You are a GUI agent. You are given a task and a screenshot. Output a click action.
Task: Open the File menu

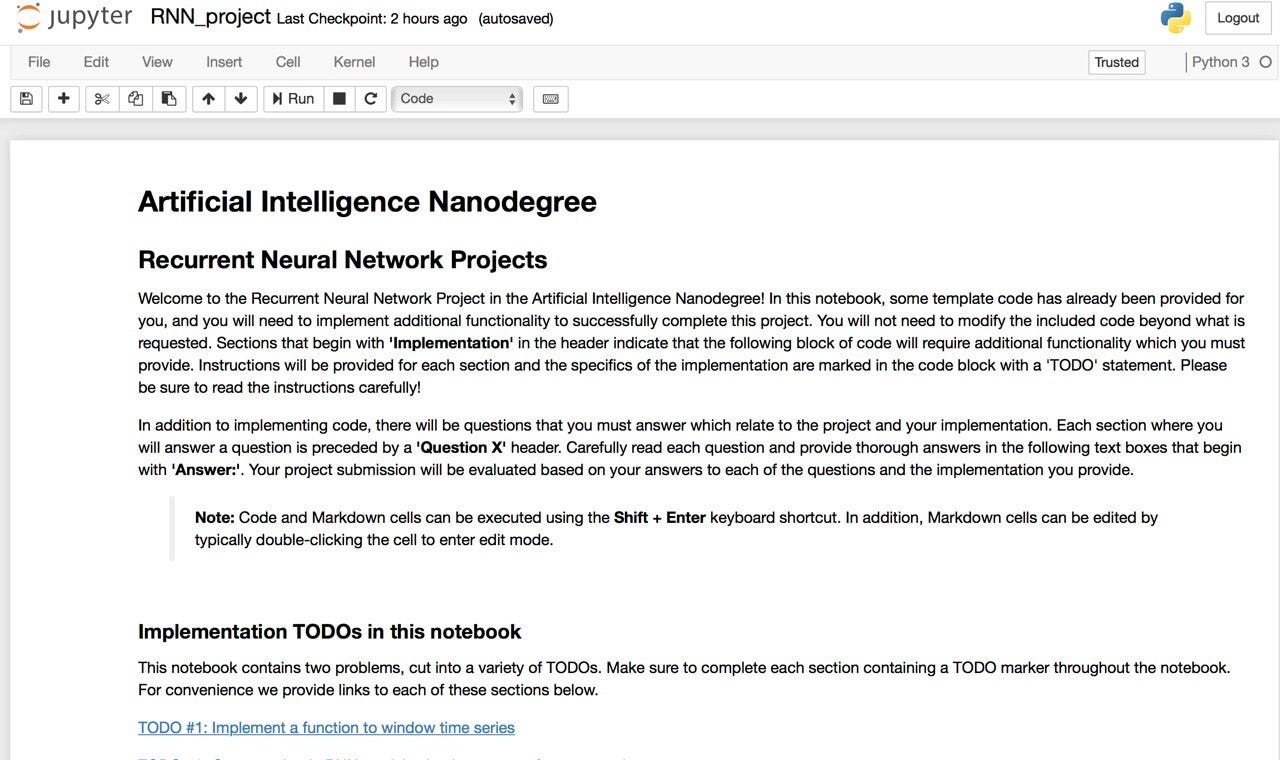[x=38, y=61]
